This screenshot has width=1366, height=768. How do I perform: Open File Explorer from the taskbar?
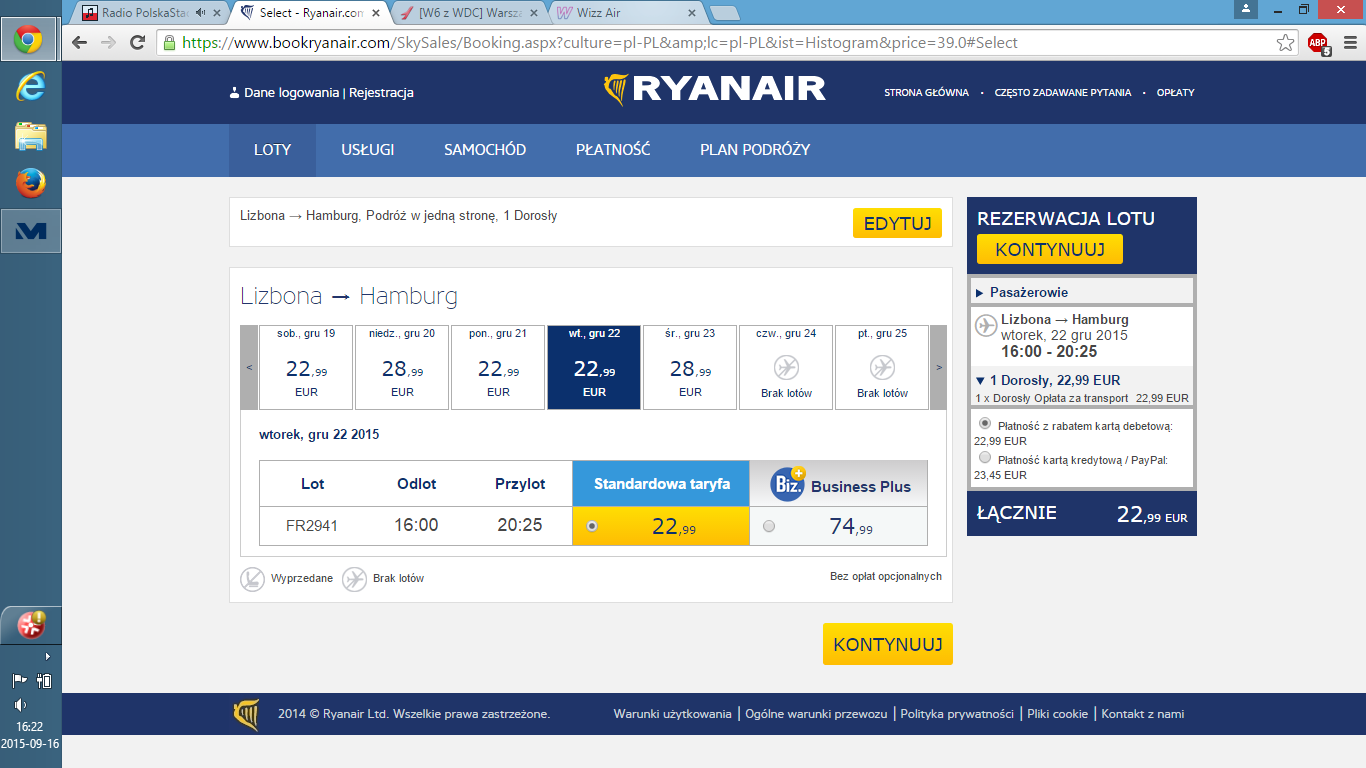coord(31,135)
